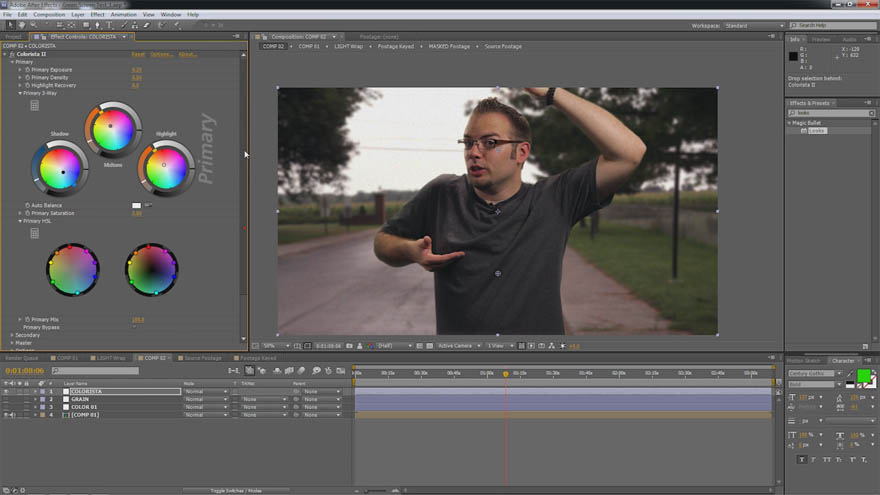Select the Hand tool
The width and height of the screenshot is (880, 495).
[x=22, y=25]
